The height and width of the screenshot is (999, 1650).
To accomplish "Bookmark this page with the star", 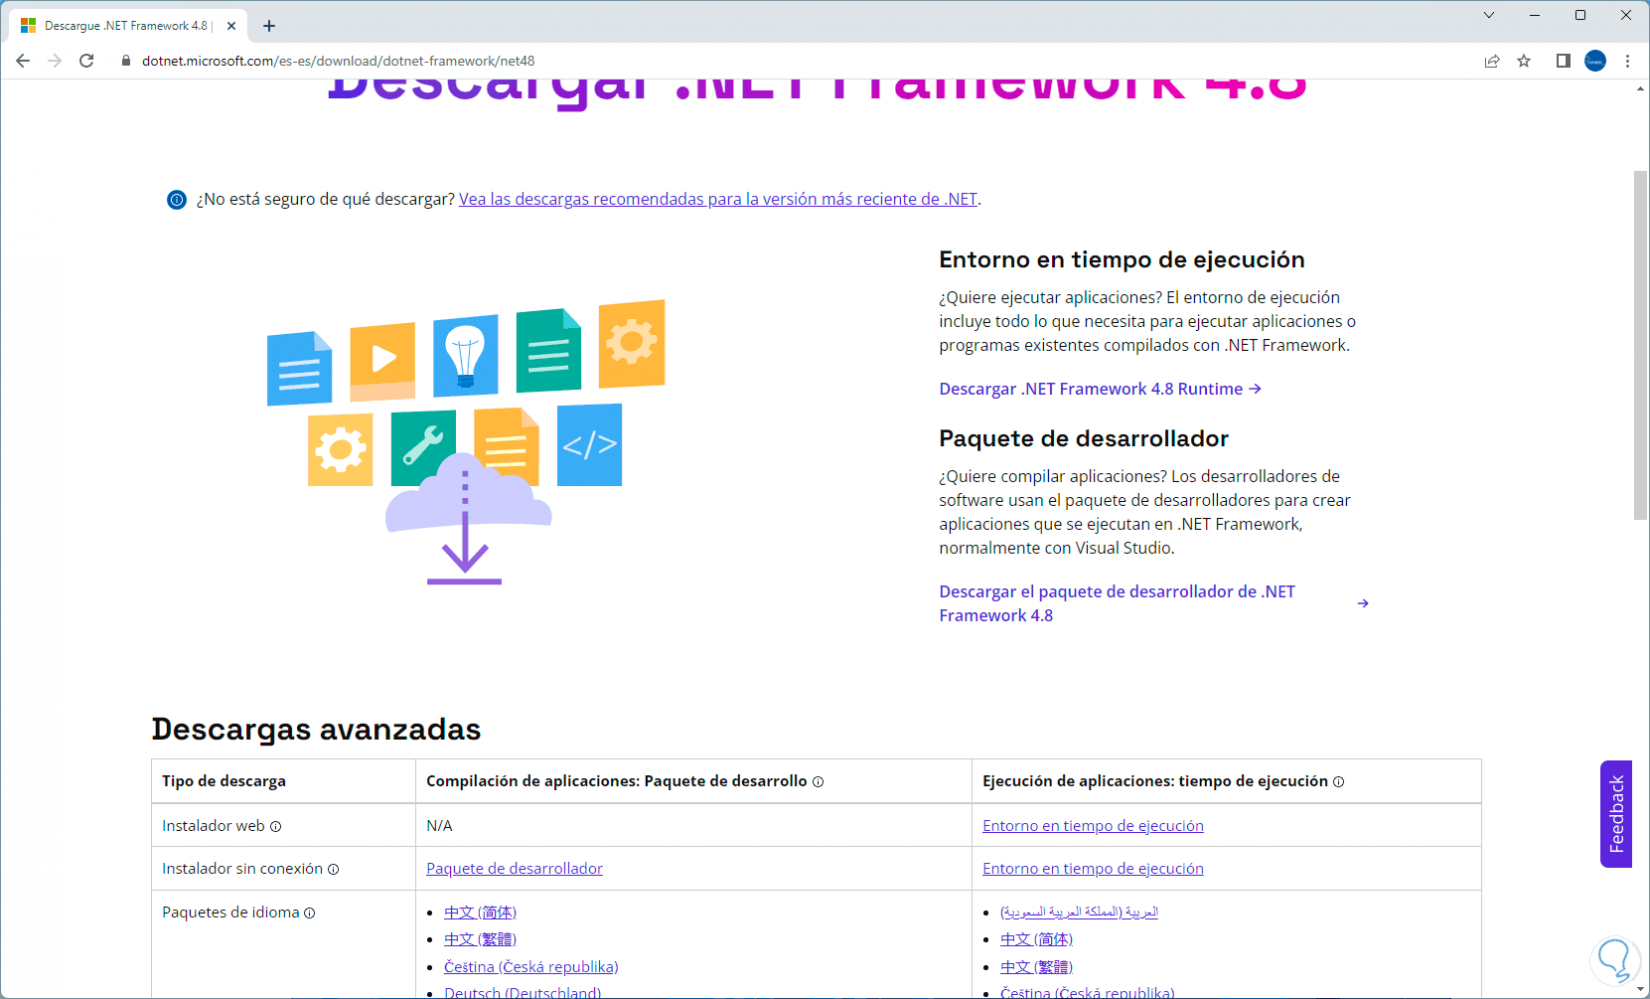I will point(1524,61).
